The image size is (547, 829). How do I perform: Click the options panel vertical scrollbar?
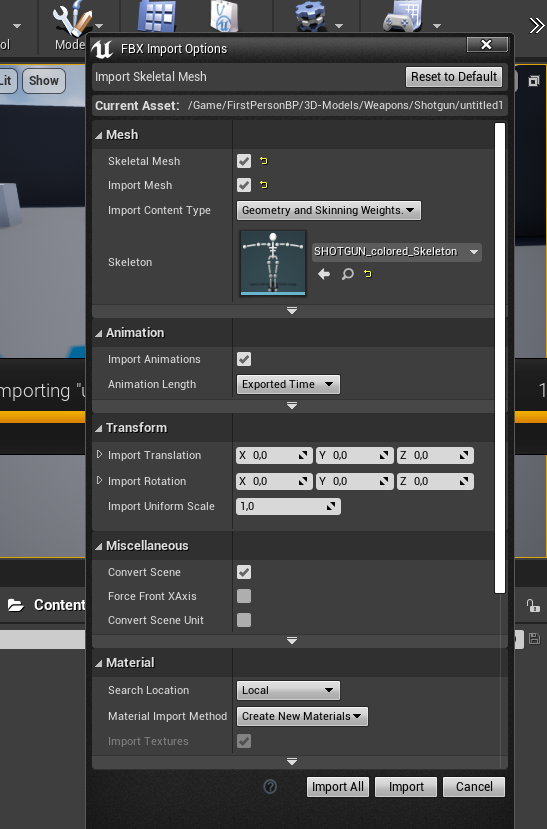[500, 358]
